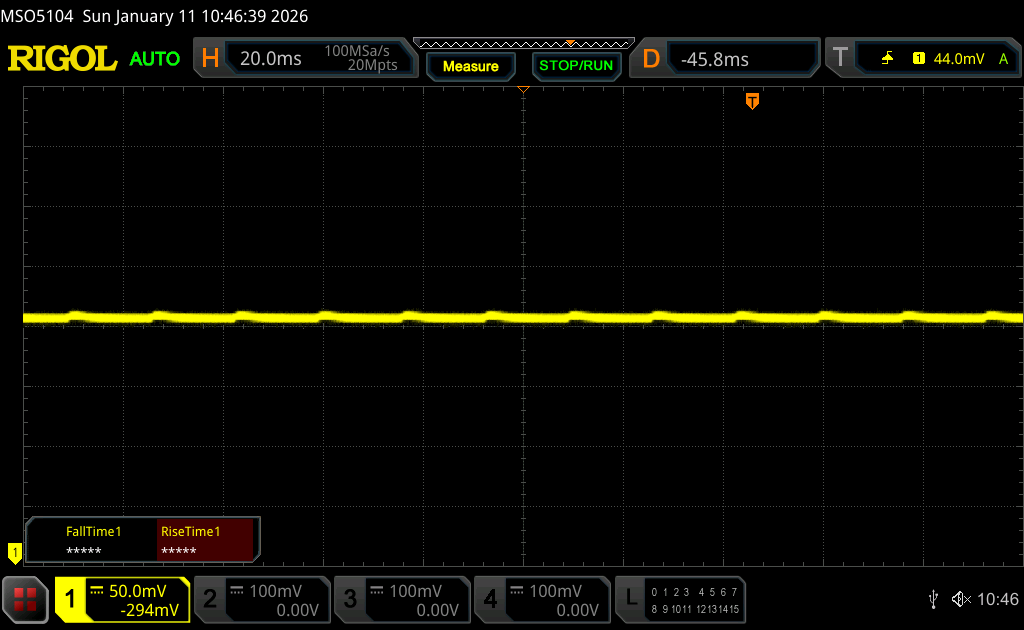Enable channel 3 input

pyautogui.click(x=401, y=599)
